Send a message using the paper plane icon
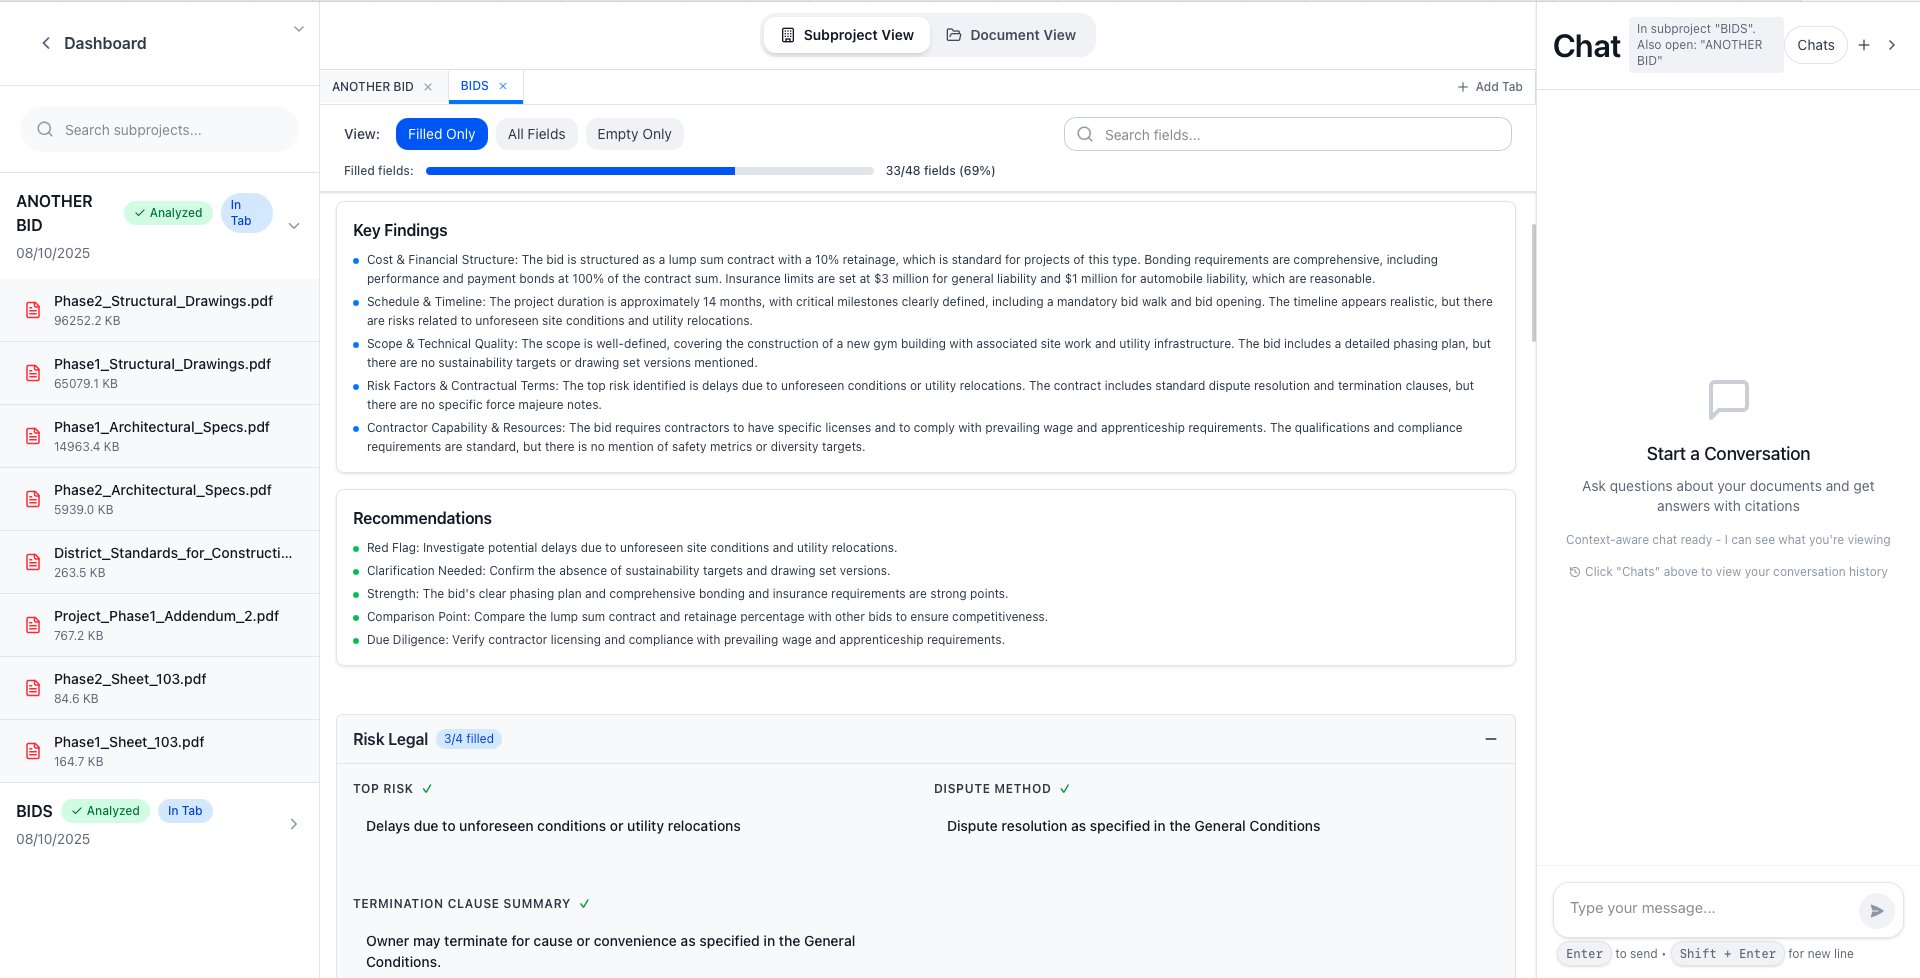This screenshot has height=978, width=1920. (1877, 911)
